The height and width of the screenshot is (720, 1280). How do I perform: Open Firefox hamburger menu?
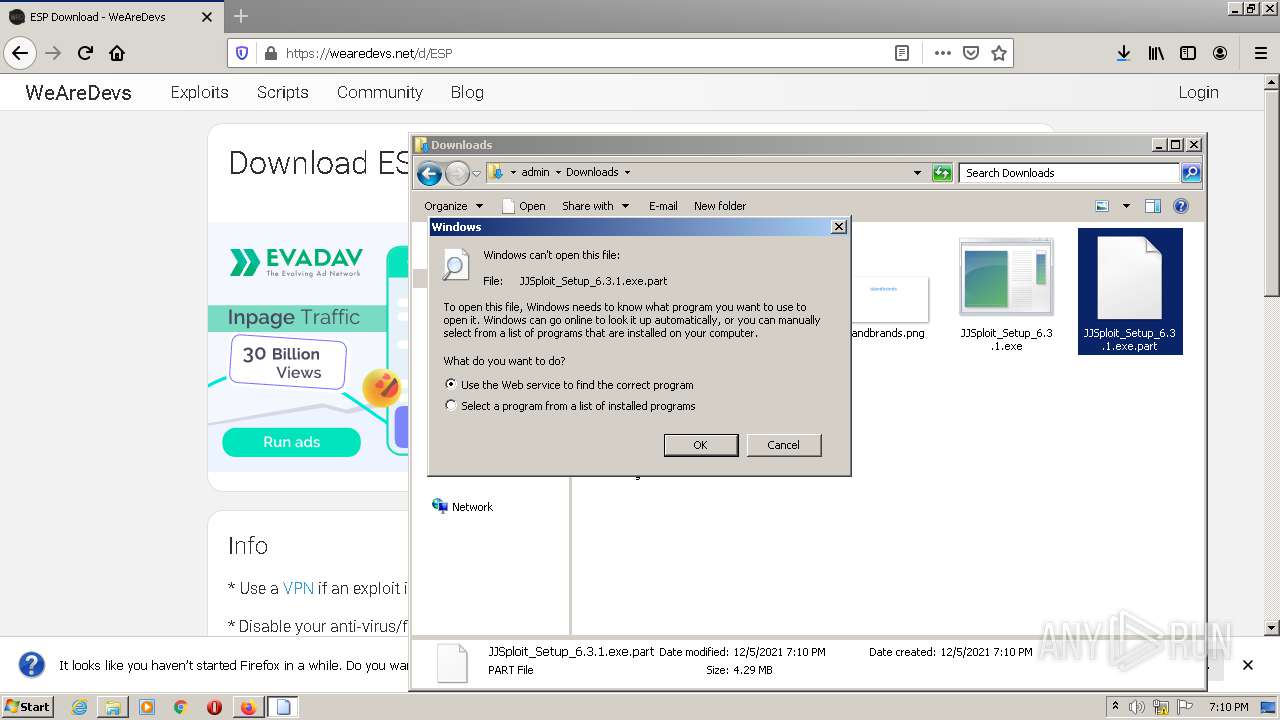(x=1260, y=53)
